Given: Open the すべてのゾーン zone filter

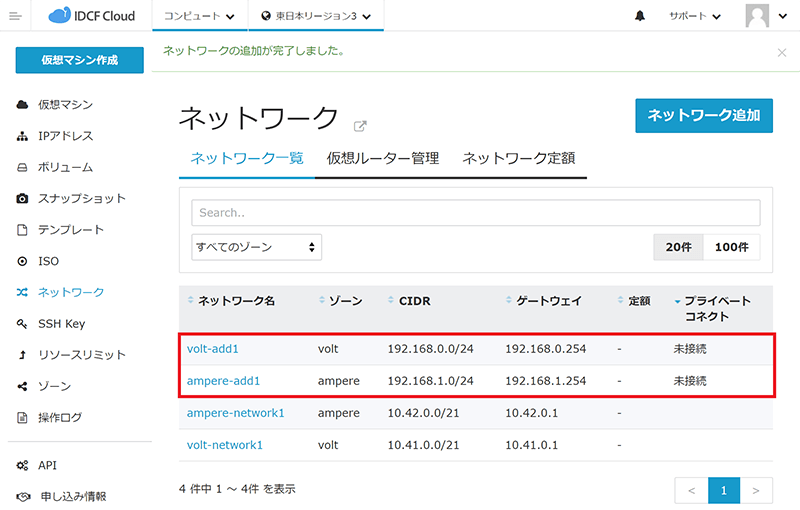Looking at the screenshot, I should tap(256, 246).
